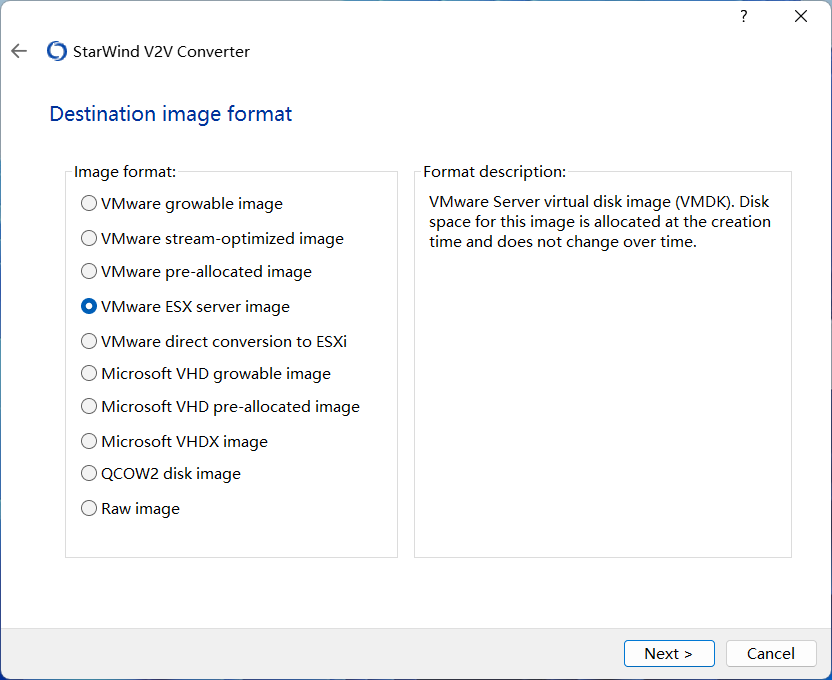This screenshot has width=832, height=680.
Task: Select VMware growable image format
Action: pos(89,204)
